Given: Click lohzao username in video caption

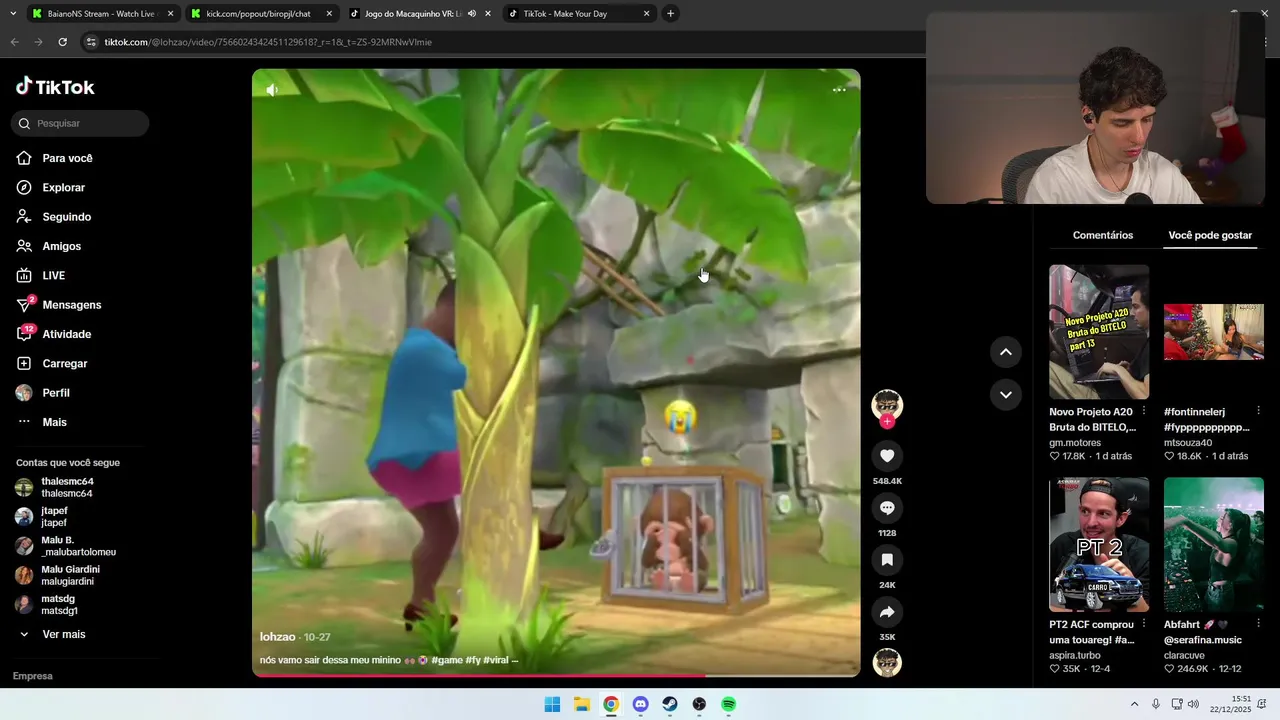Looking at the screenshot, I should point(278,637).
